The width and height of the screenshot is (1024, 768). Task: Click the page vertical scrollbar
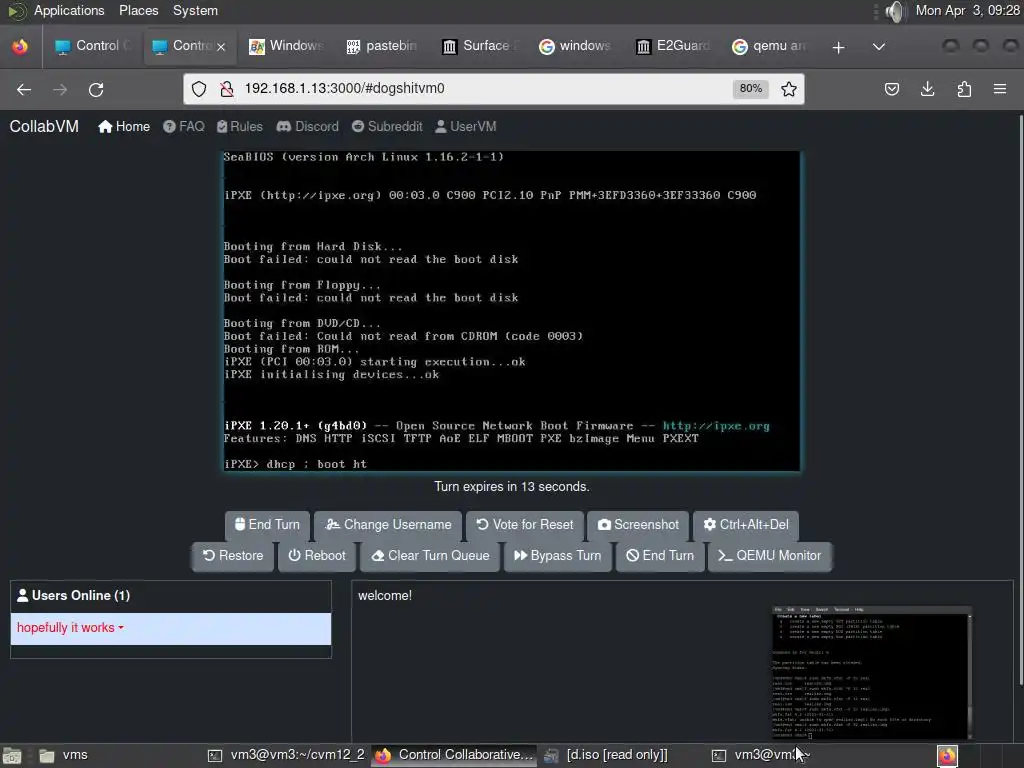click(1019, 400)
